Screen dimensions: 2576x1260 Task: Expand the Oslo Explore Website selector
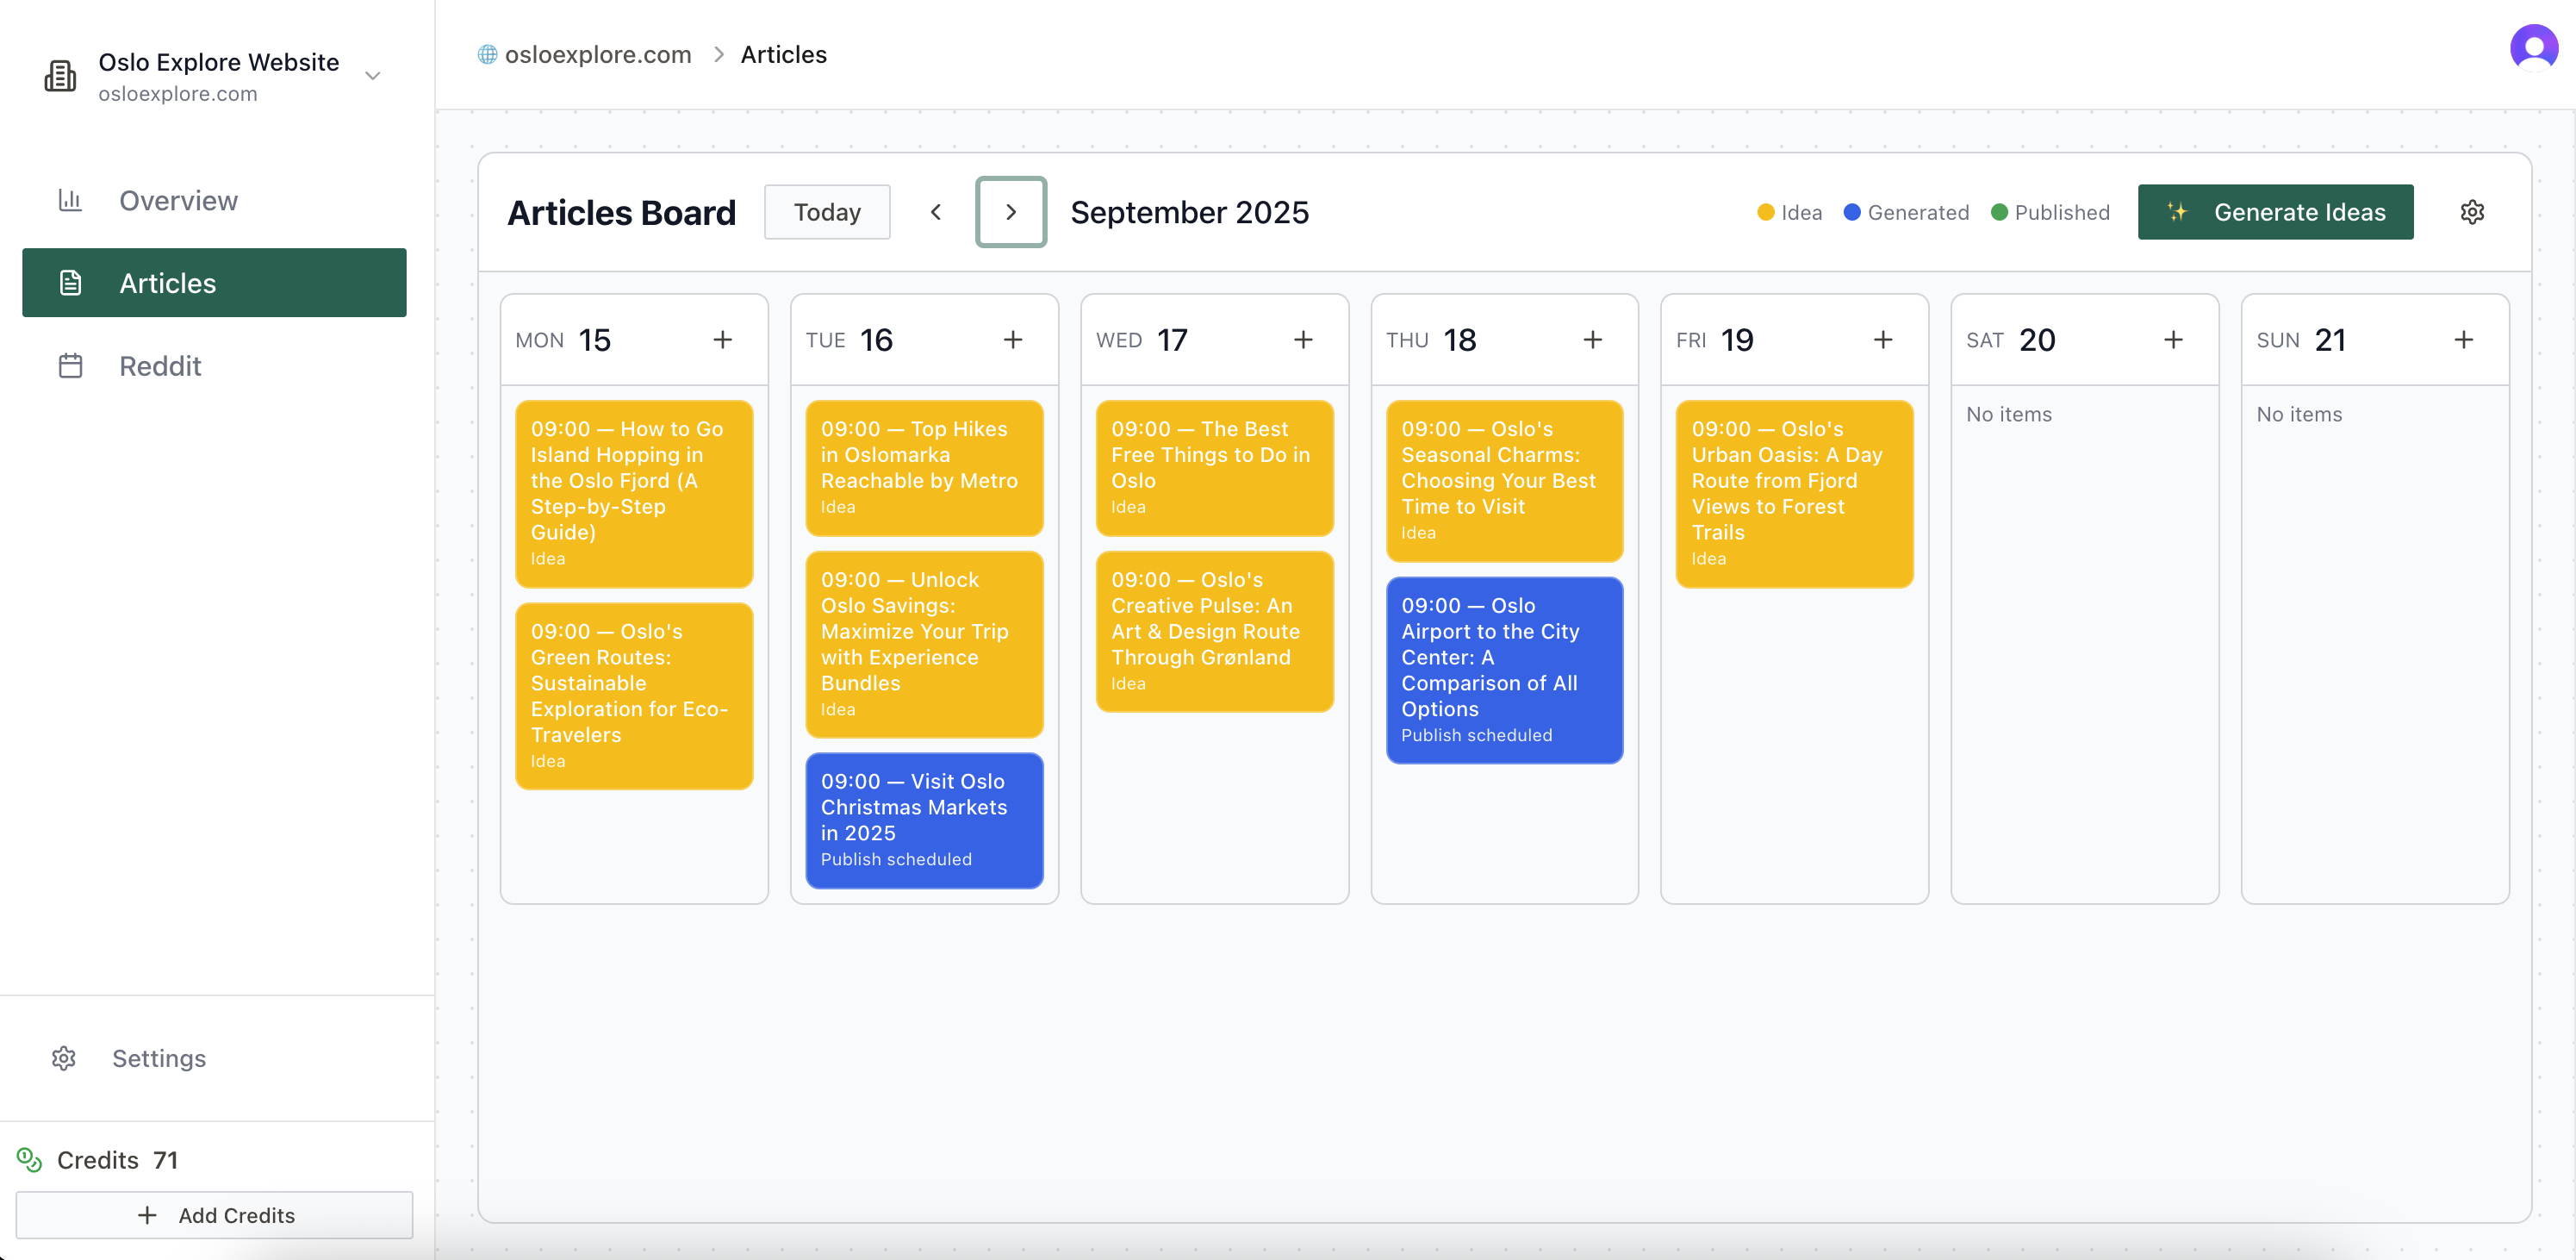373,76
